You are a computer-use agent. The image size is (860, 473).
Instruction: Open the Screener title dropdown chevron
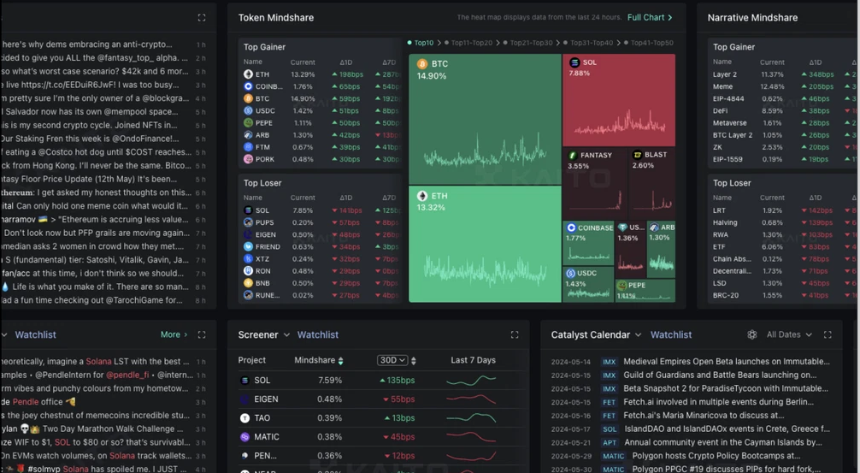pos(286,335)
